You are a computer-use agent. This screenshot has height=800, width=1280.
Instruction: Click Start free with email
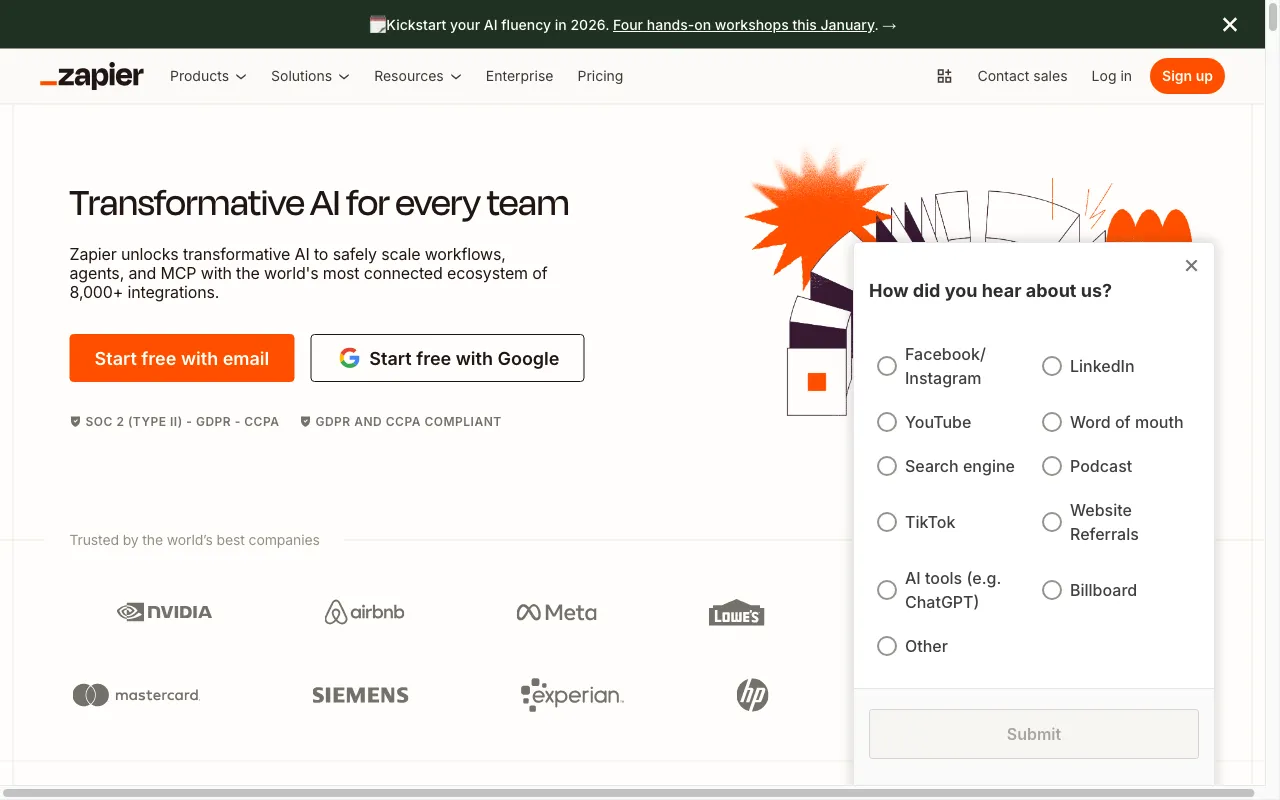click(x=182, y=358)
